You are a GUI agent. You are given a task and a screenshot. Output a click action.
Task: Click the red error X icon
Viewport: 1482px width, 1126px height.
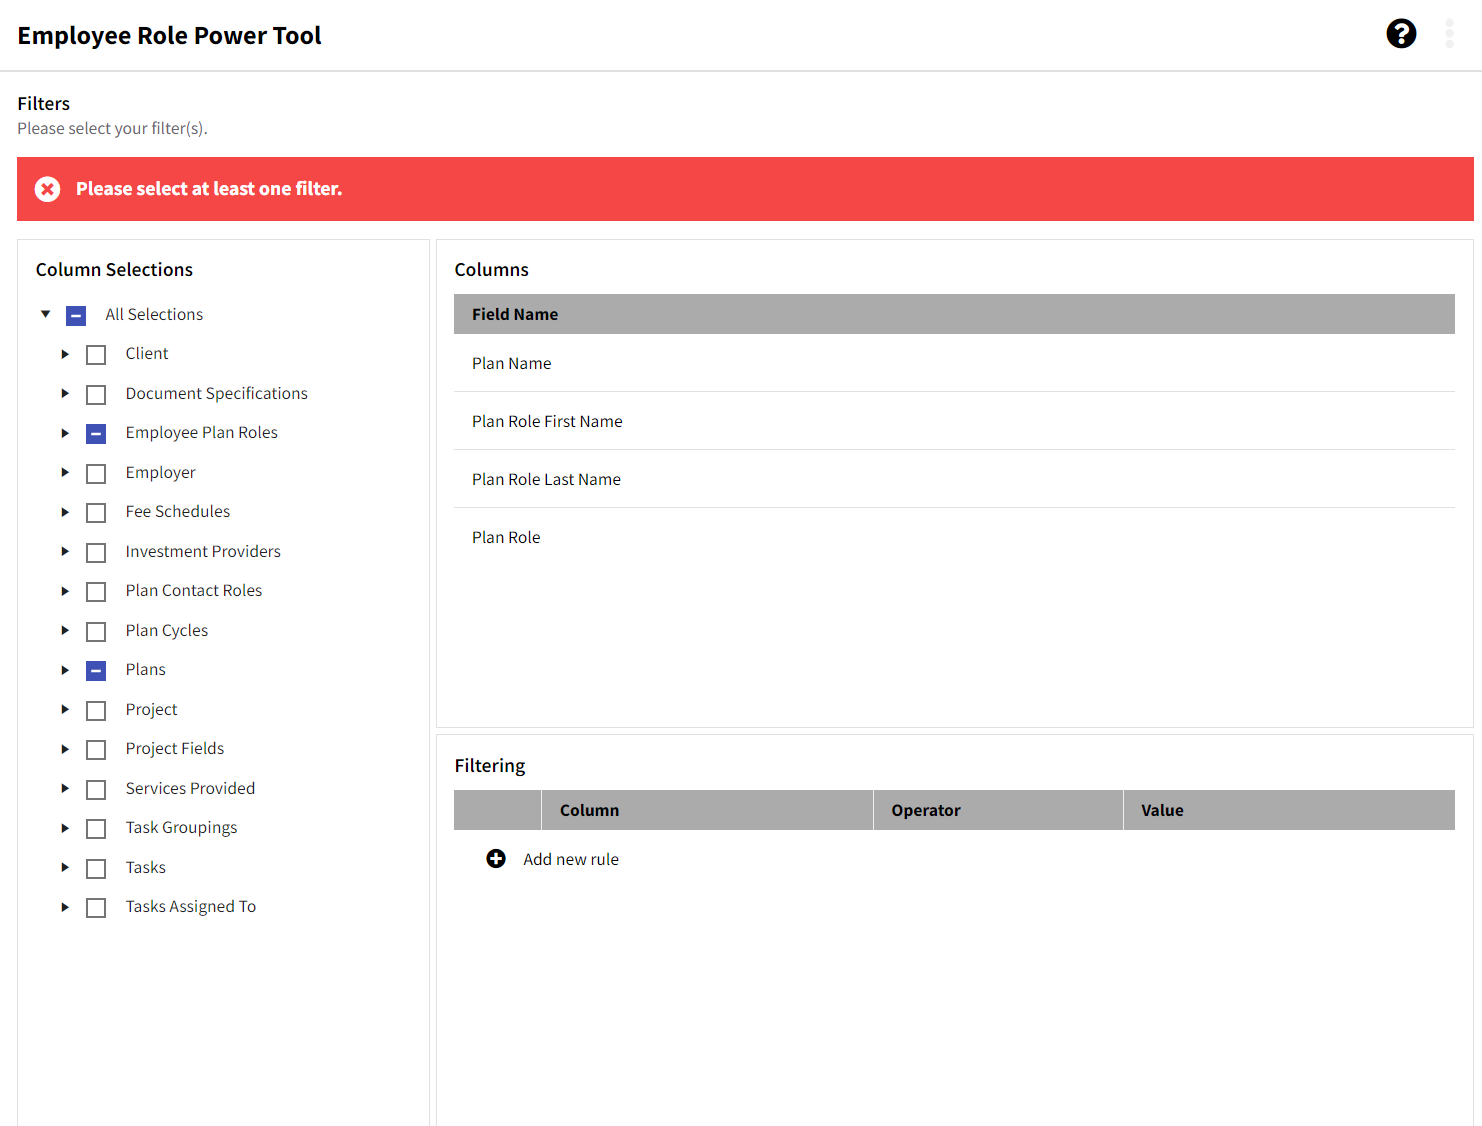pyautogui.click(x=47, y=189)
